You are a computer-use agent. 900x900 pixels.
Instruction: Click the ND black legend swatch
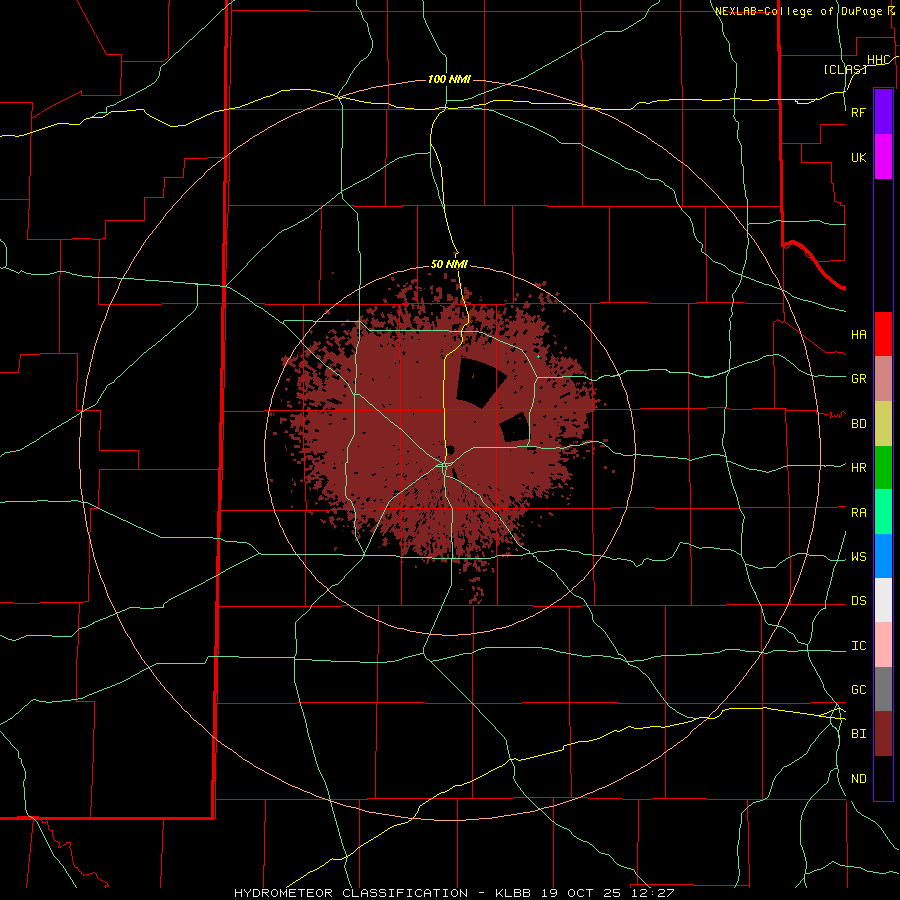click(883, 778)
